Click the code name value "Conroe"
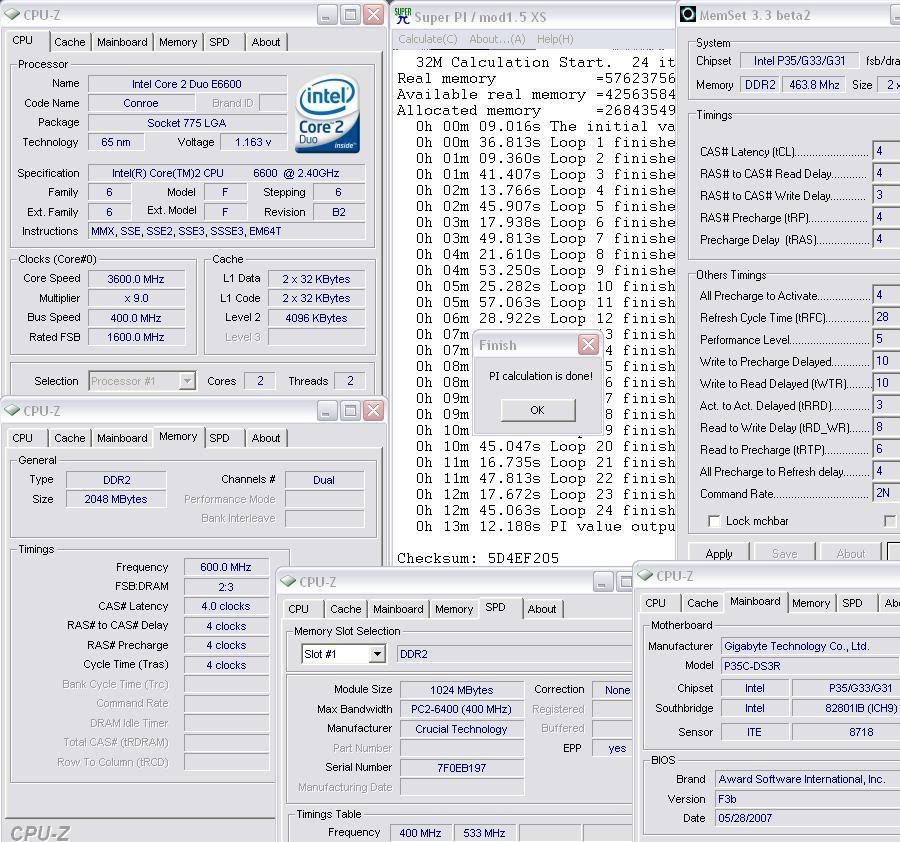Screen dimensions: 900x842 pos(141,103)
